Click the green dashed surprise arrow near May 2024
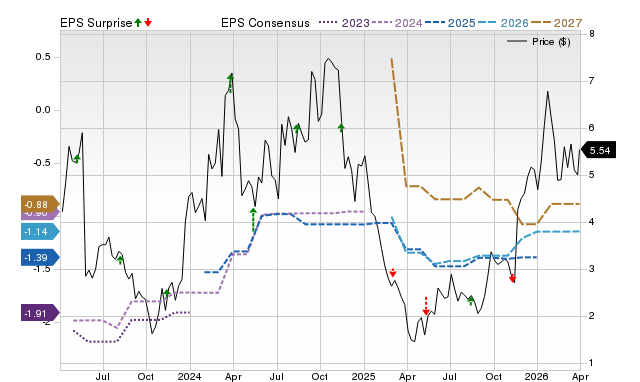 253,220
